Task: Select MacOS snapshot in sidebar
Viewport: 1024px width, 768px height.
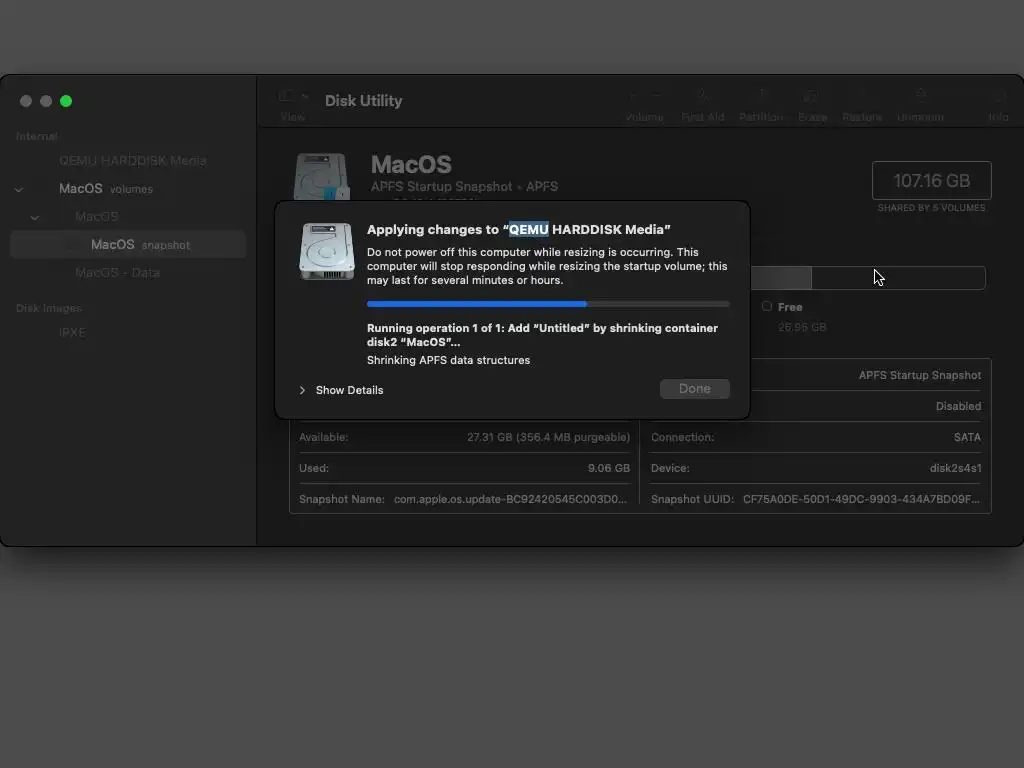Action: 128,244
